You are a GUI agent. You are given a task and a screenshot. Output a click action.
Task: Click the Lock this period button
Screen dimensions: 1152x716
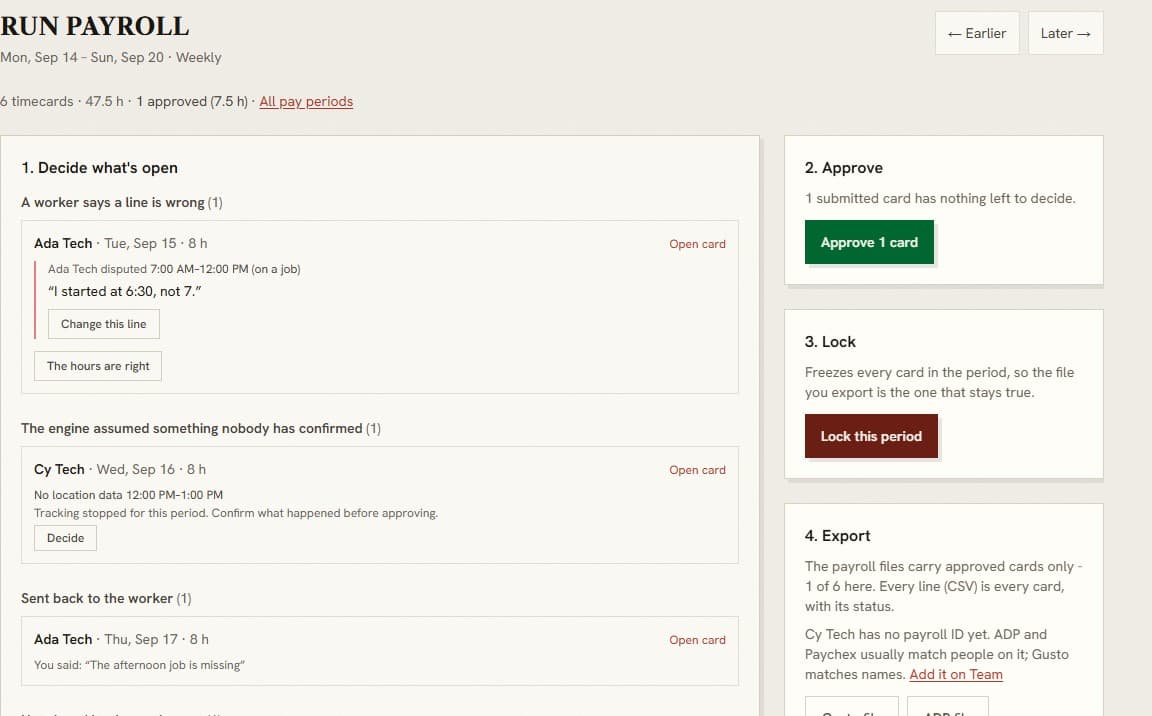(871, 436)
